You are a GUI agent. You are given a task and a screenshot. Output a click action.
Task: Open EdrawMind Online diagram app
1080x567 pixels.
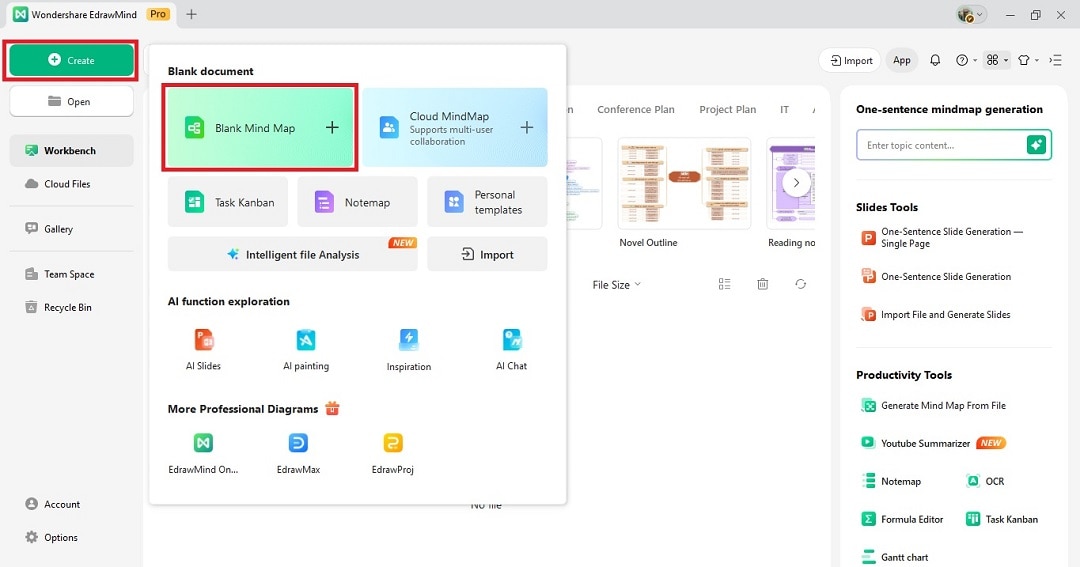(x=203, y=453)
